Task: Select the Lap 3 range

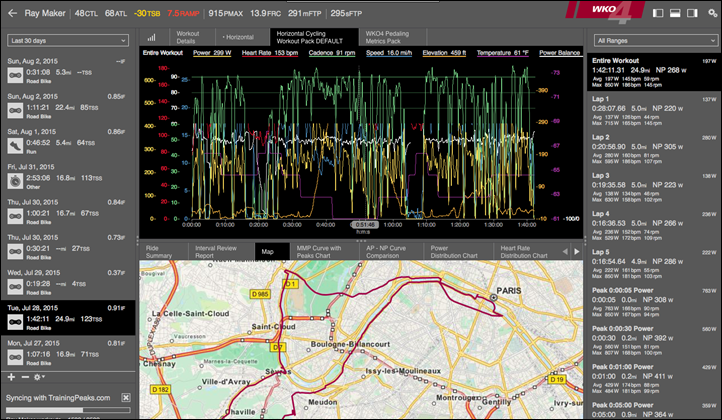Action: pos(654,187)
